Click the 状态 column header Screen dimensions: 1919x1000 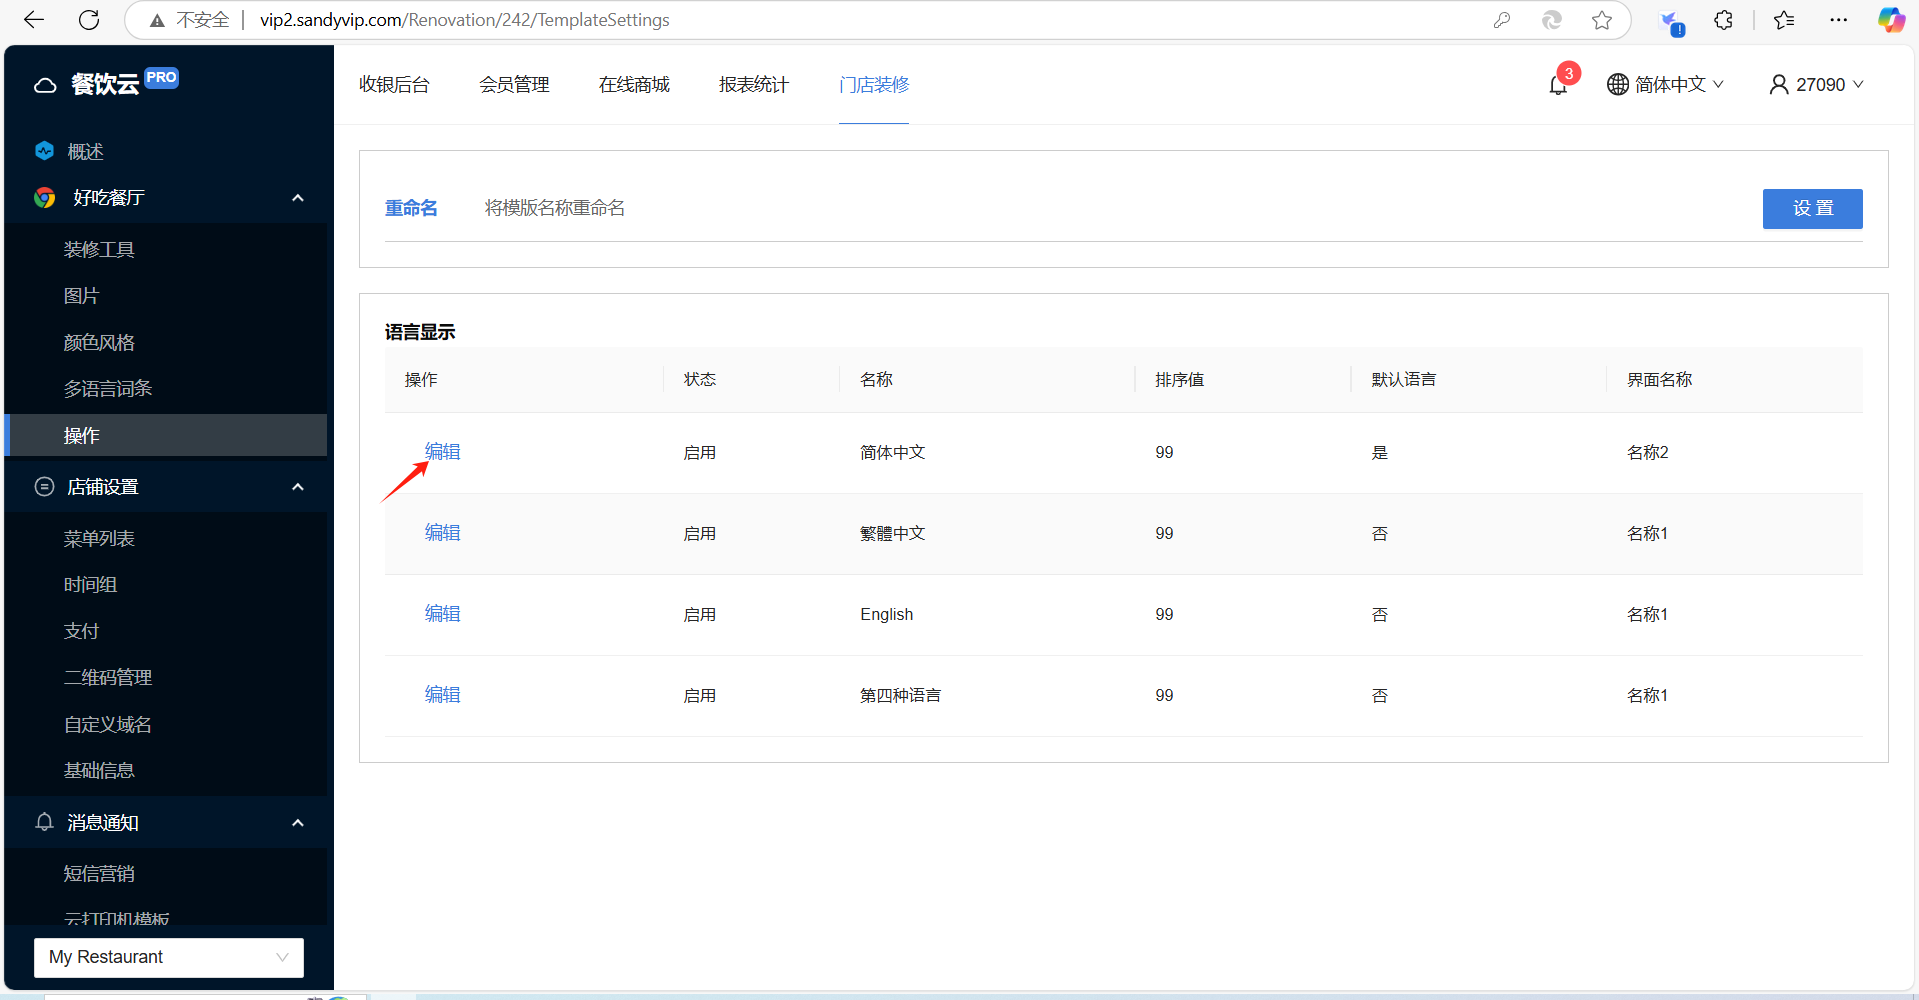point(700,380)
